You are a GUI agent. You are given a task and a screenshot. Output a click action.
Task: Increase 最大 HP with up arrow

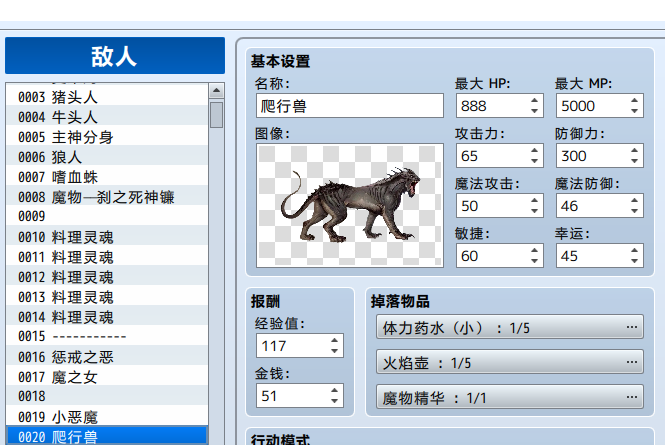click(534, 101)
